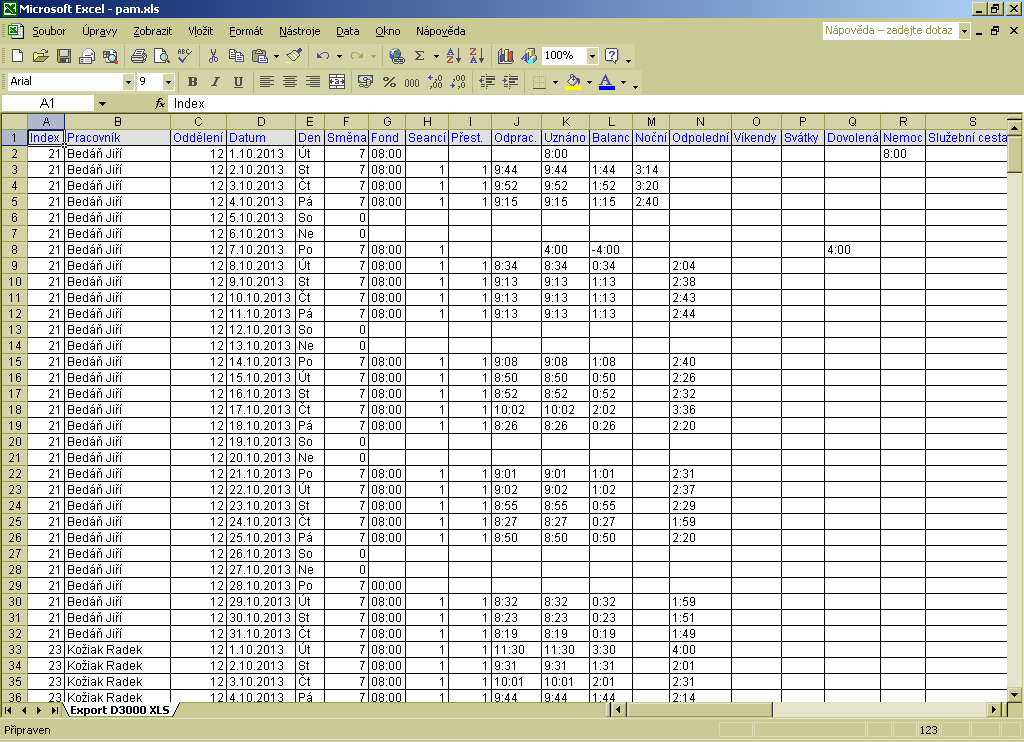Image resolution: width=1024 pixels, height=742 pixels.
Task: Open the Data menu
Action: 347,31
